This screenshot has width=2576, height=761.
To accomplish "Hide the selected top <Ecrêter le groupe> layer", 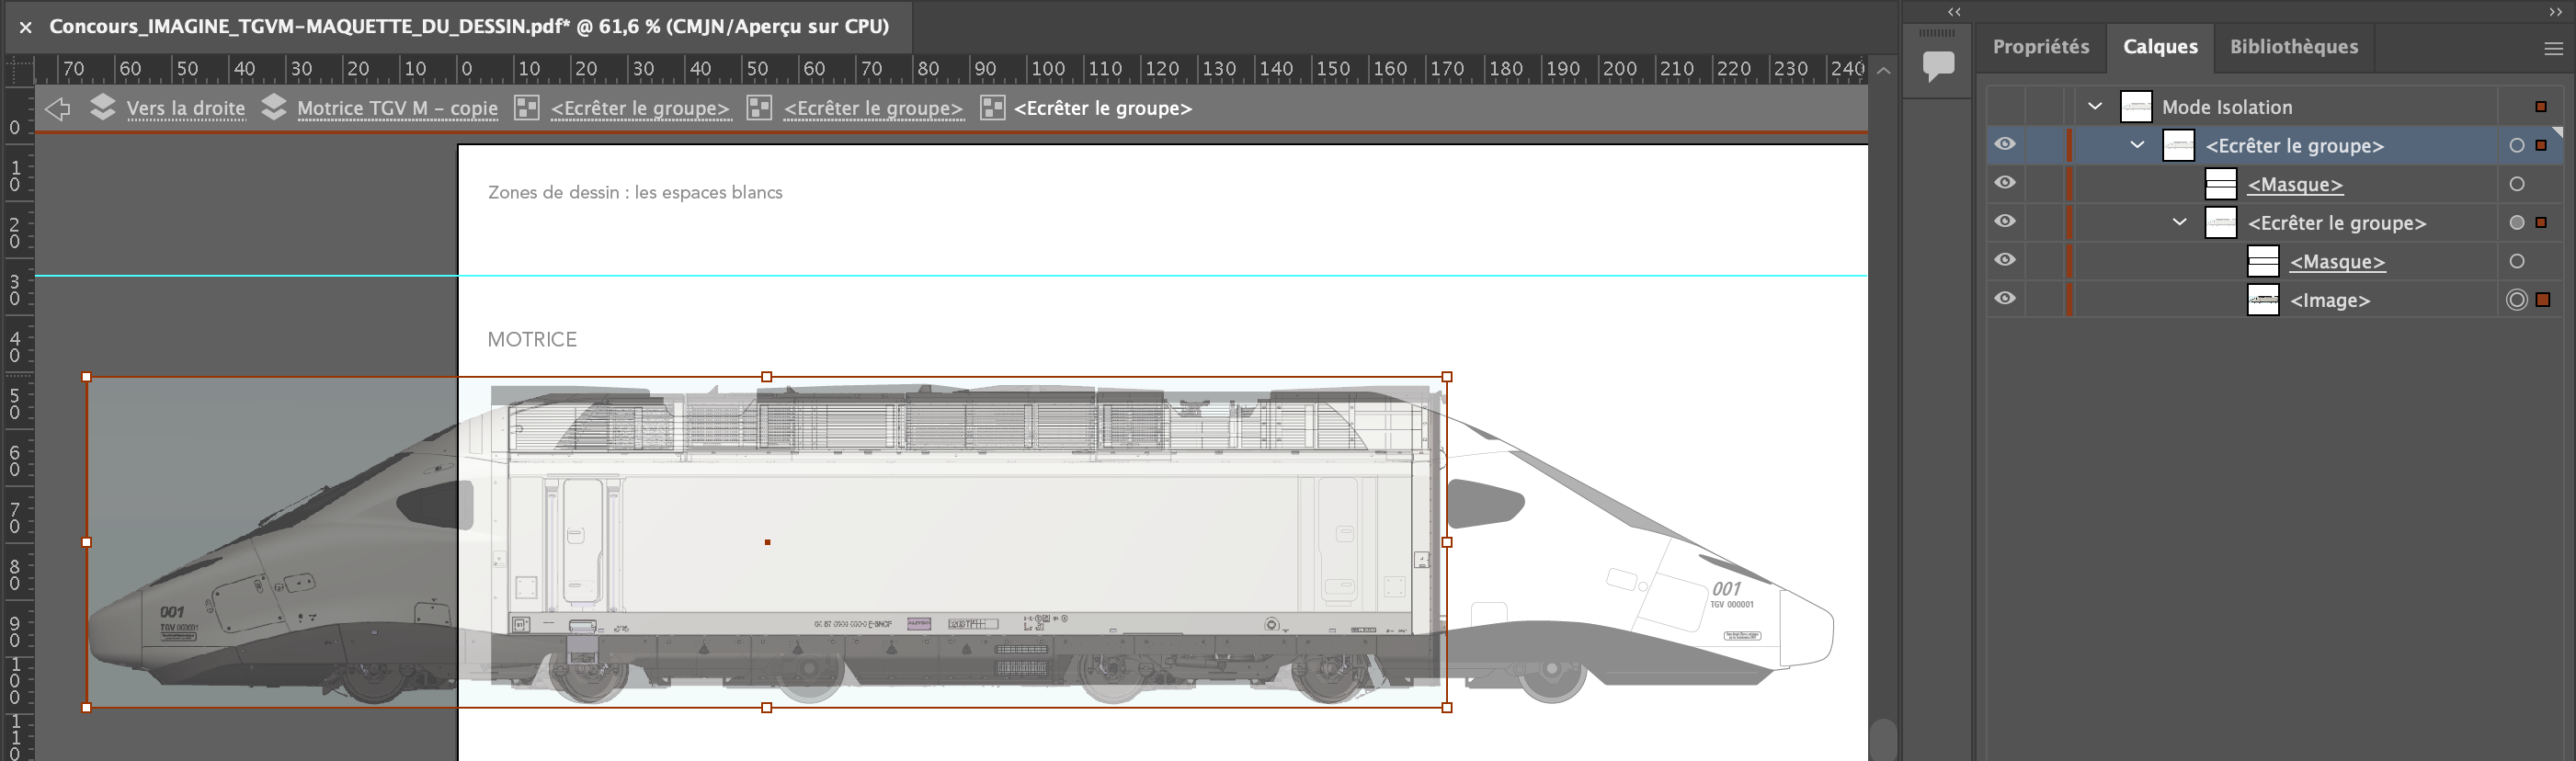I will coord(2005,145).
